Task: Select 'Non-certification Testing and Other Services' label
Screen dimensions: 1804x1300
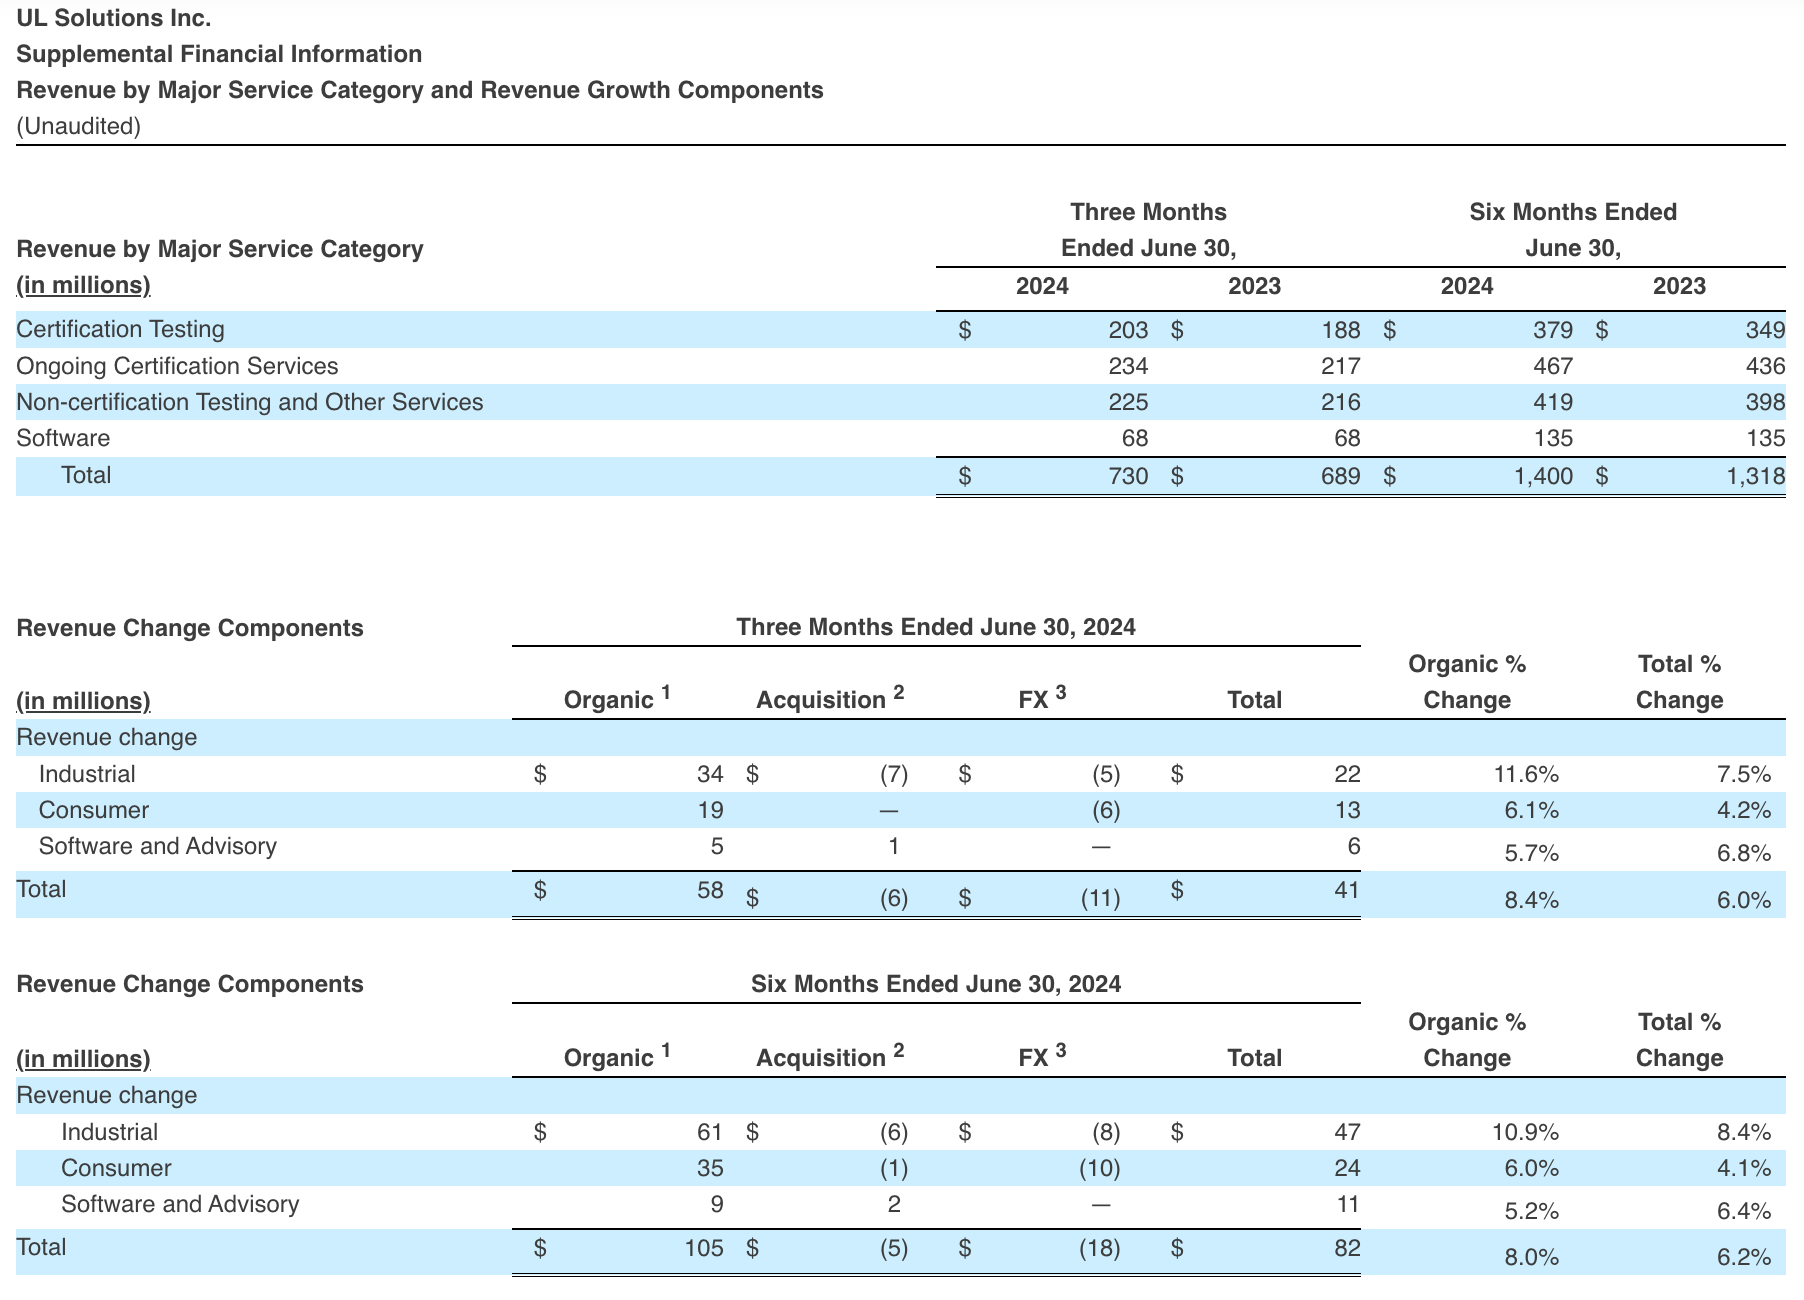Action: 249,402
